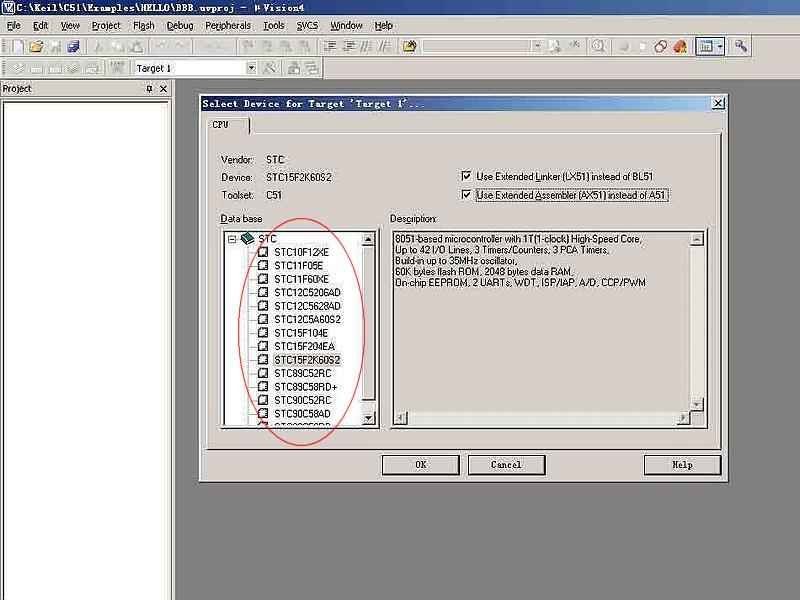Image resolution: width=800 pixels, height=600 pixels.
Task: Click the Save All toolbar icon
Action: click(x=74, y=47)
